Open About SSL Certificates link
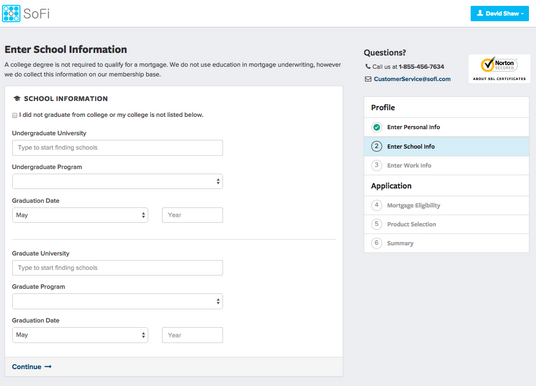This screenshot has height=386, width=536. coord(499,79)
